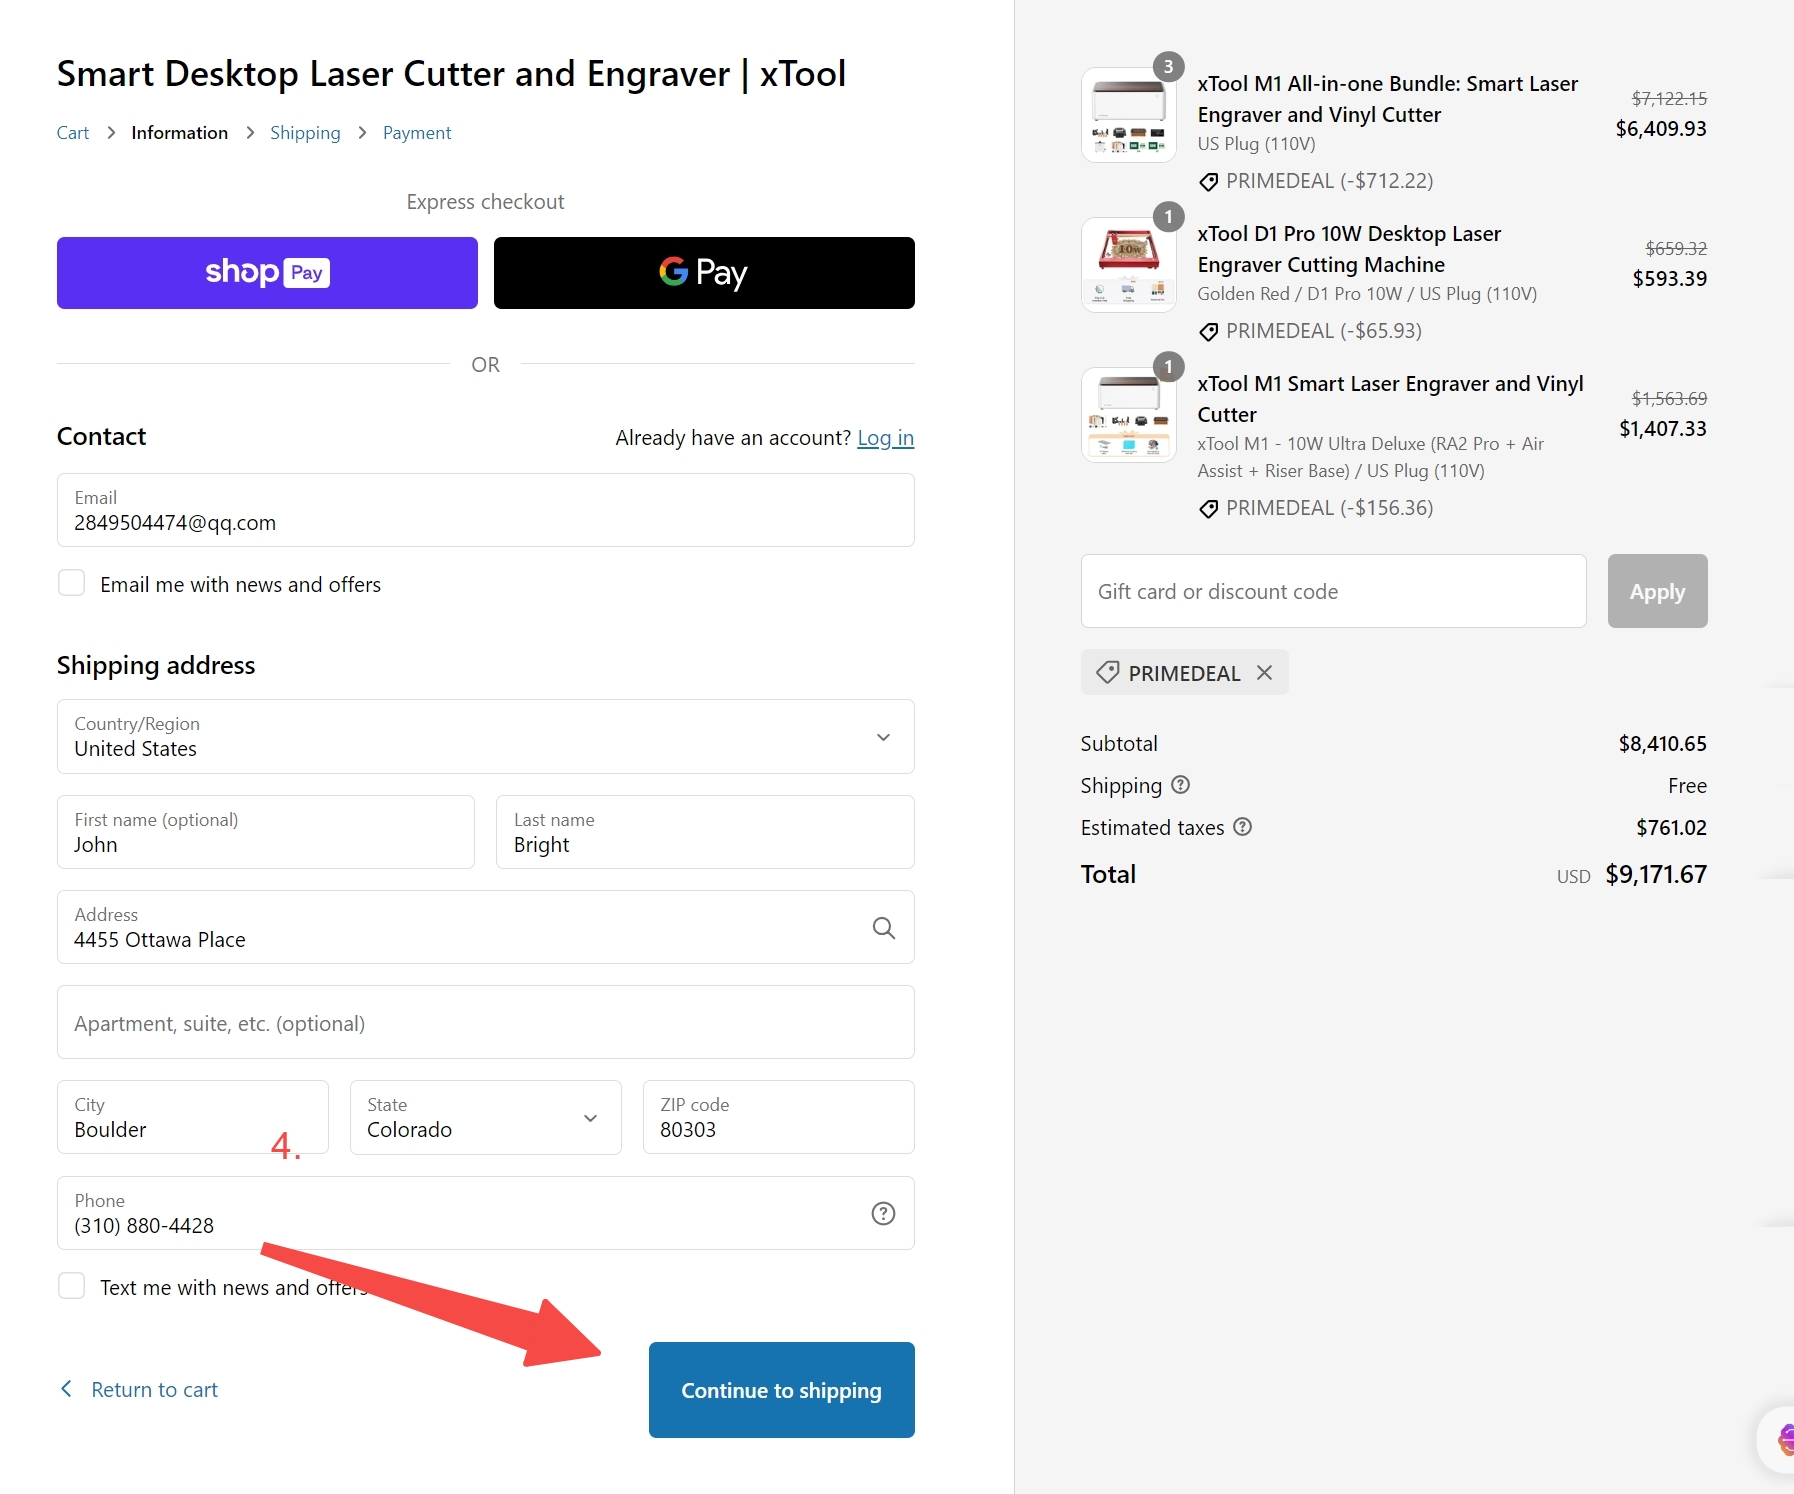Click tag icon beside PRIMEDEAL (-$156.36)
The image size is (1794, 1494).
pyautogui.click(x=1209, y=509)
